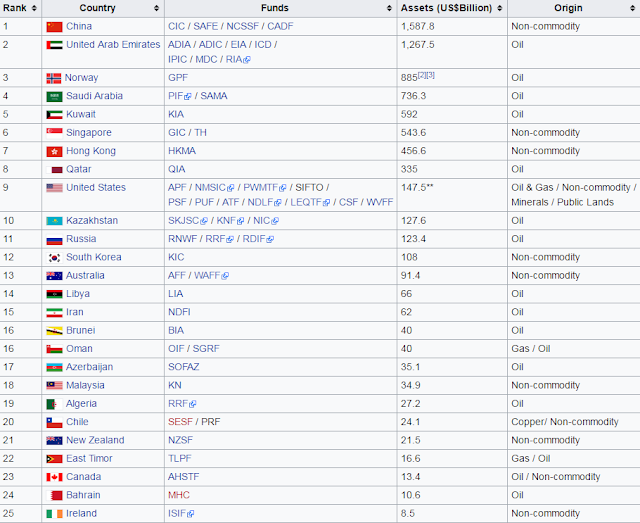Sort table by Country column arrows
Viewport: 640px width, 523px height.
pyautogui.click(x=156, y=8)
